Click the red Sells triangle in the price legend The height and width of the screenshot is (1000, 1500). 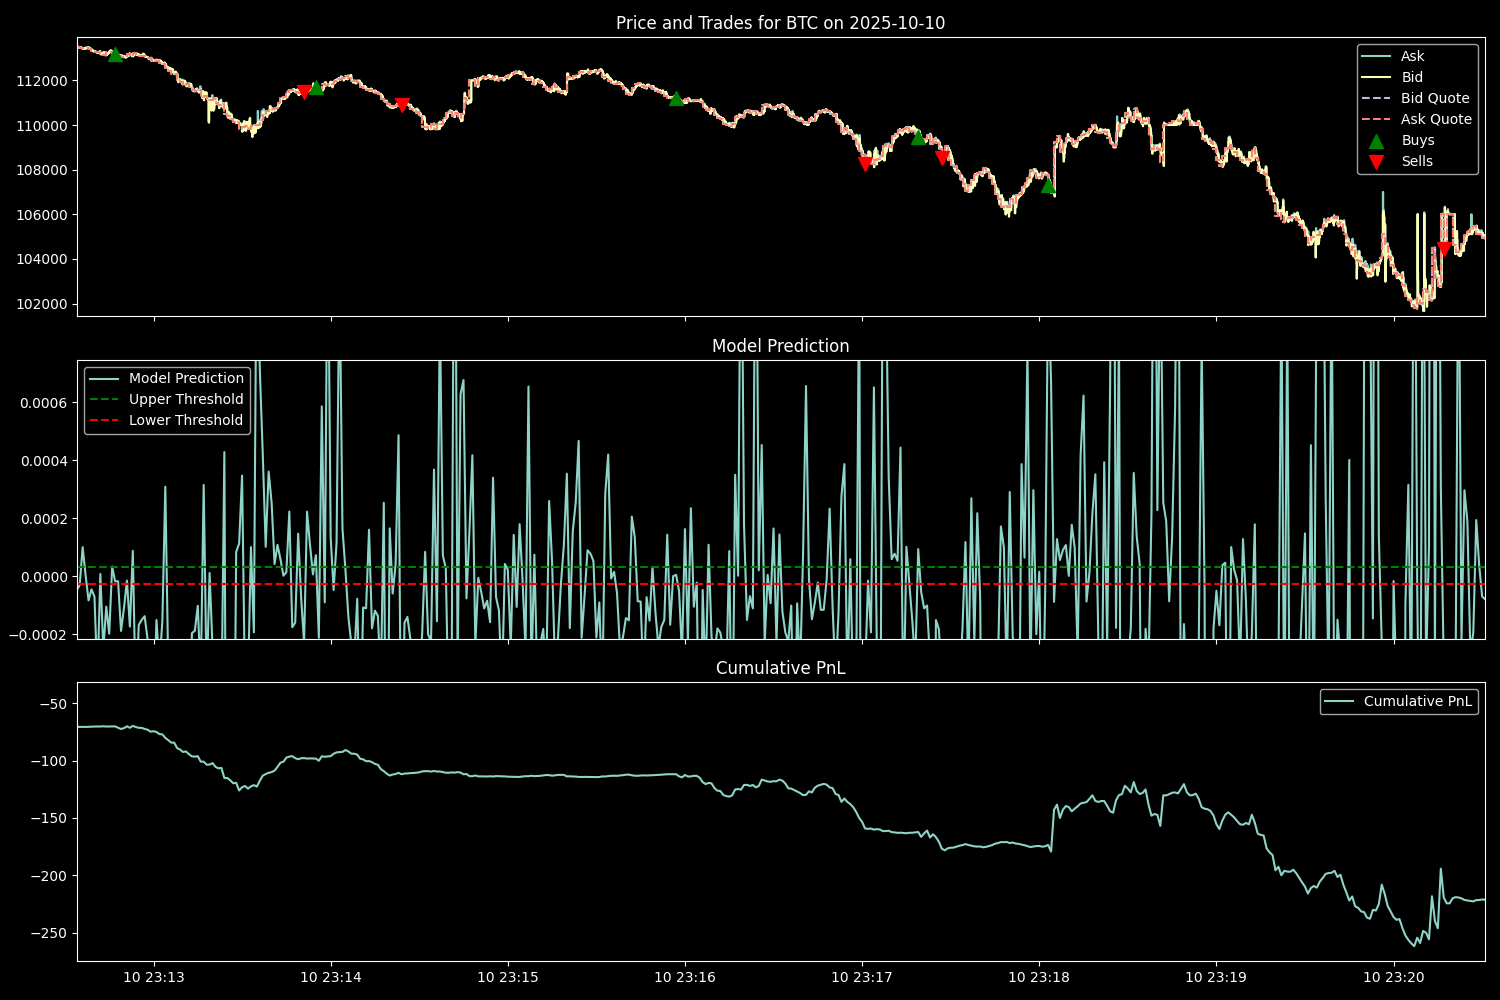click(1376, 161)
